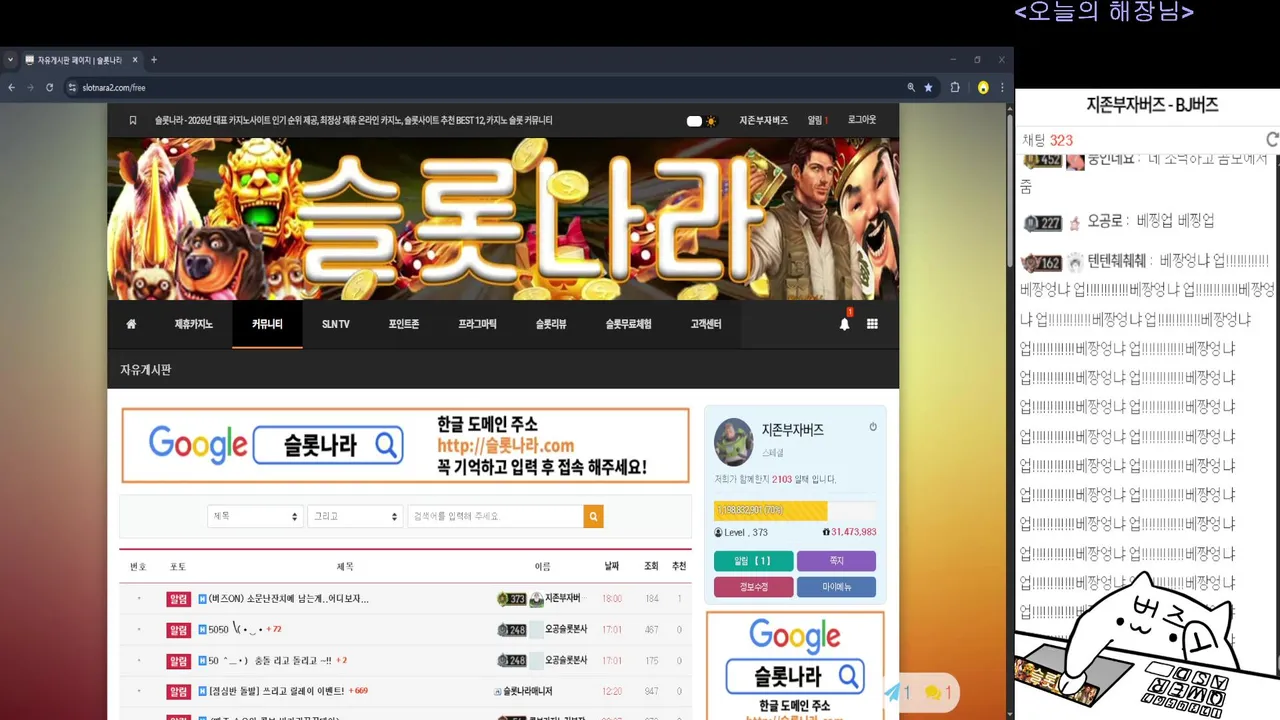1280x720 pixels.
Task: Click the 날짜 column header
Action: [x=612, y=566]
